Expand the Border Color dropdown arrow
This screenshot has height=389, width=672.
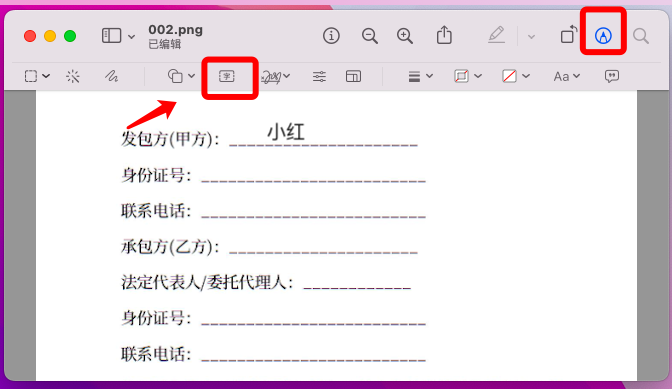point(478,76)
